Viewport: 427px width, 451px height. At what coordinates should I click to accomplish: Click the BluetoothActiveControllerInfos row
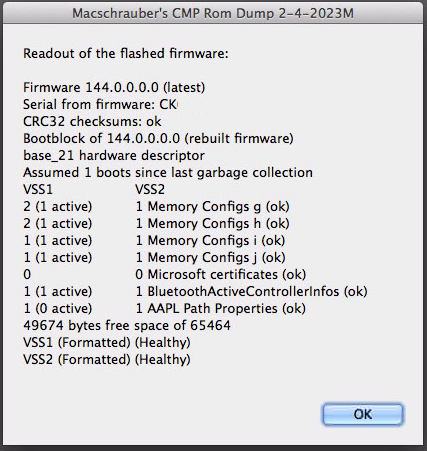[x=195, y=292]
